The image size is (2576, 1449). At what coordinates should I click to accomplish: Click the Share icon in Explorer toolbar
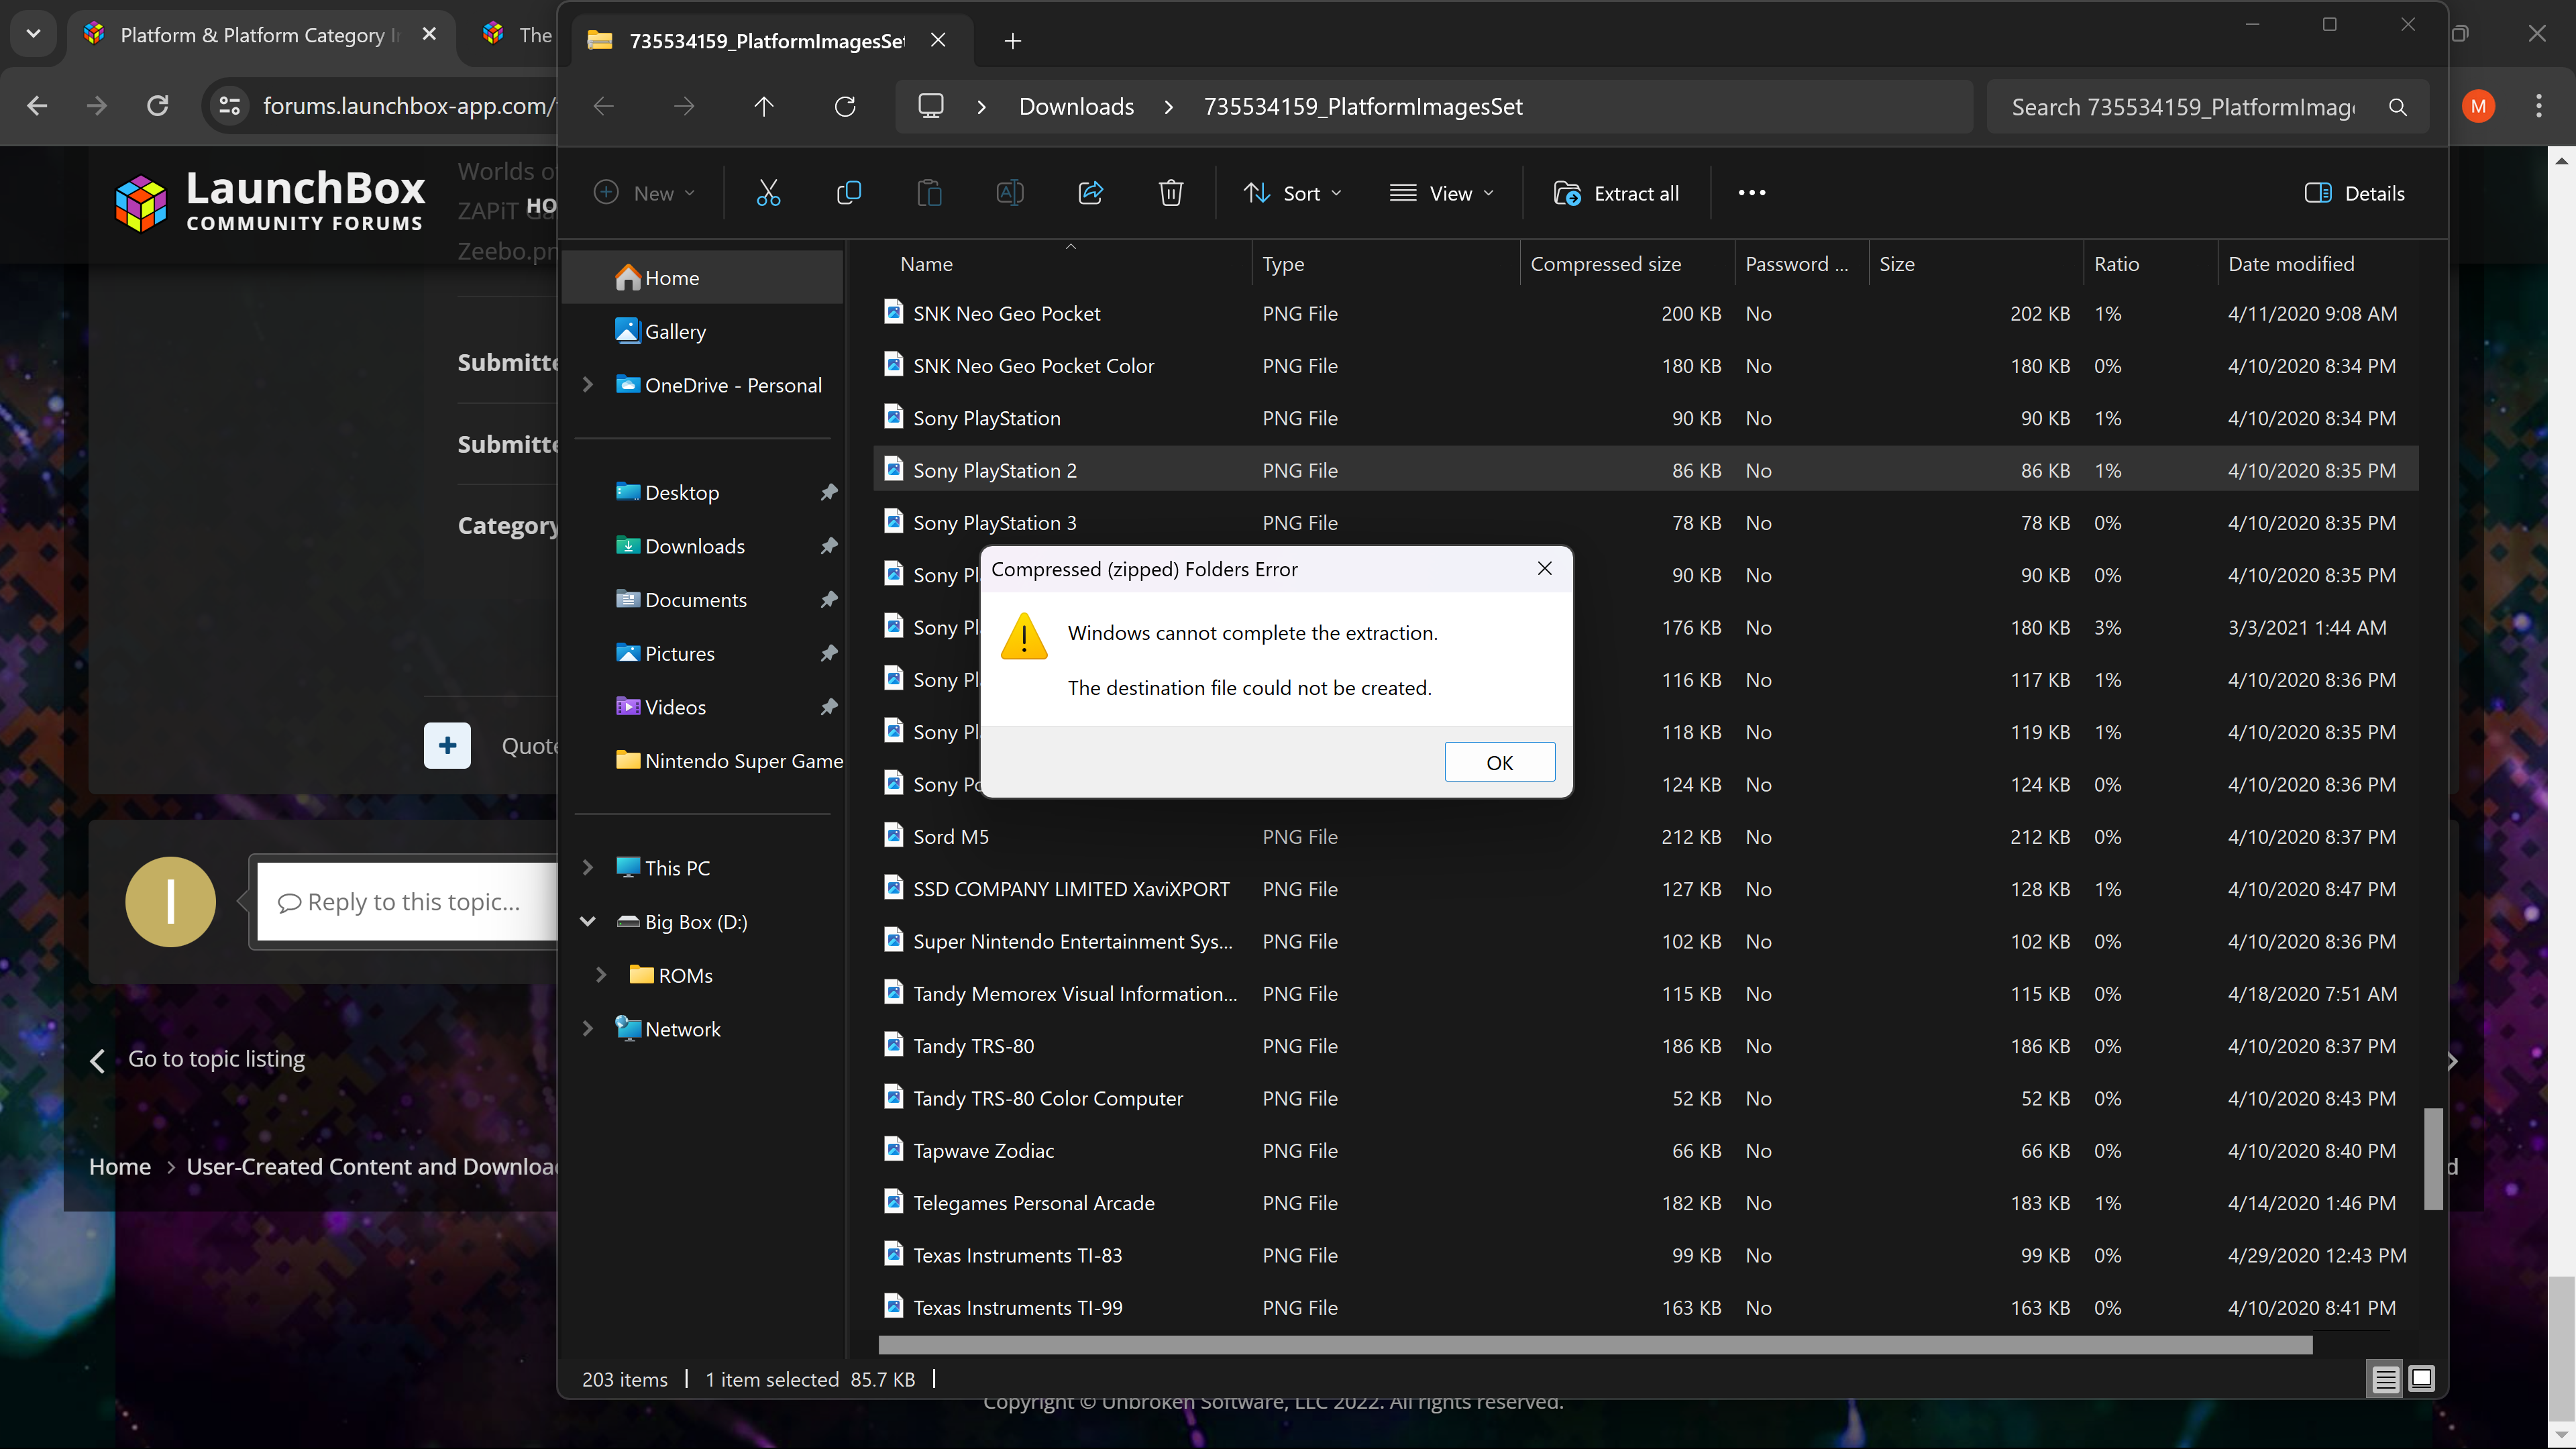point(1090,193)
